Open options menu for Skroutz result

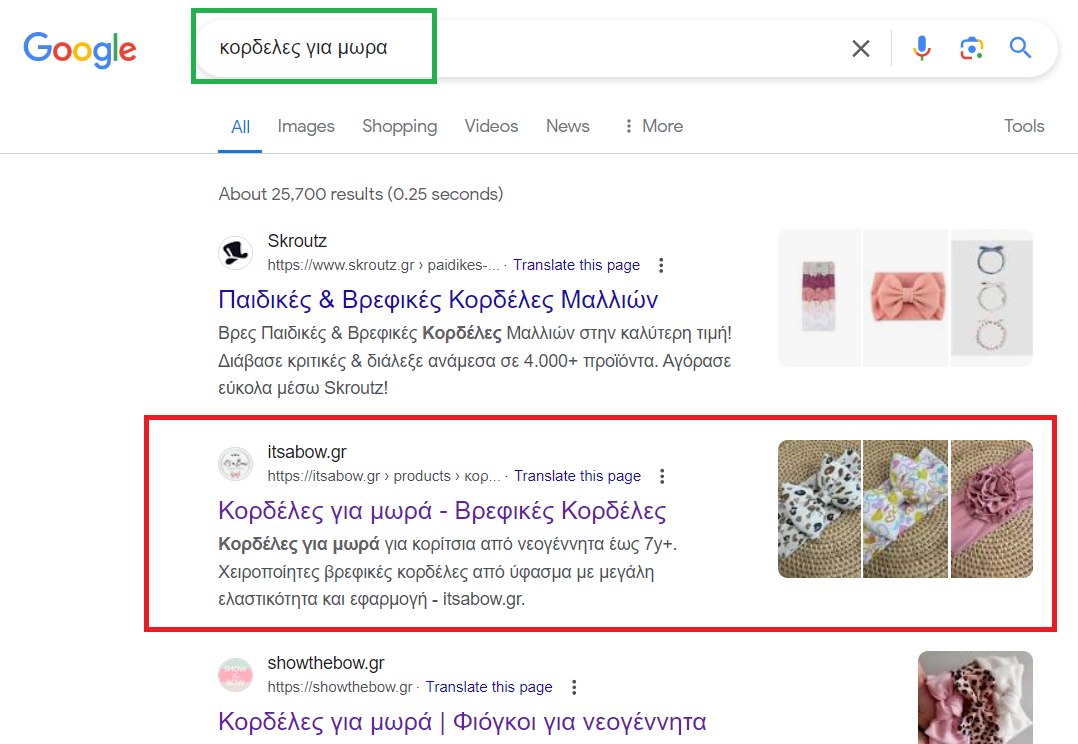coord(661,265)
